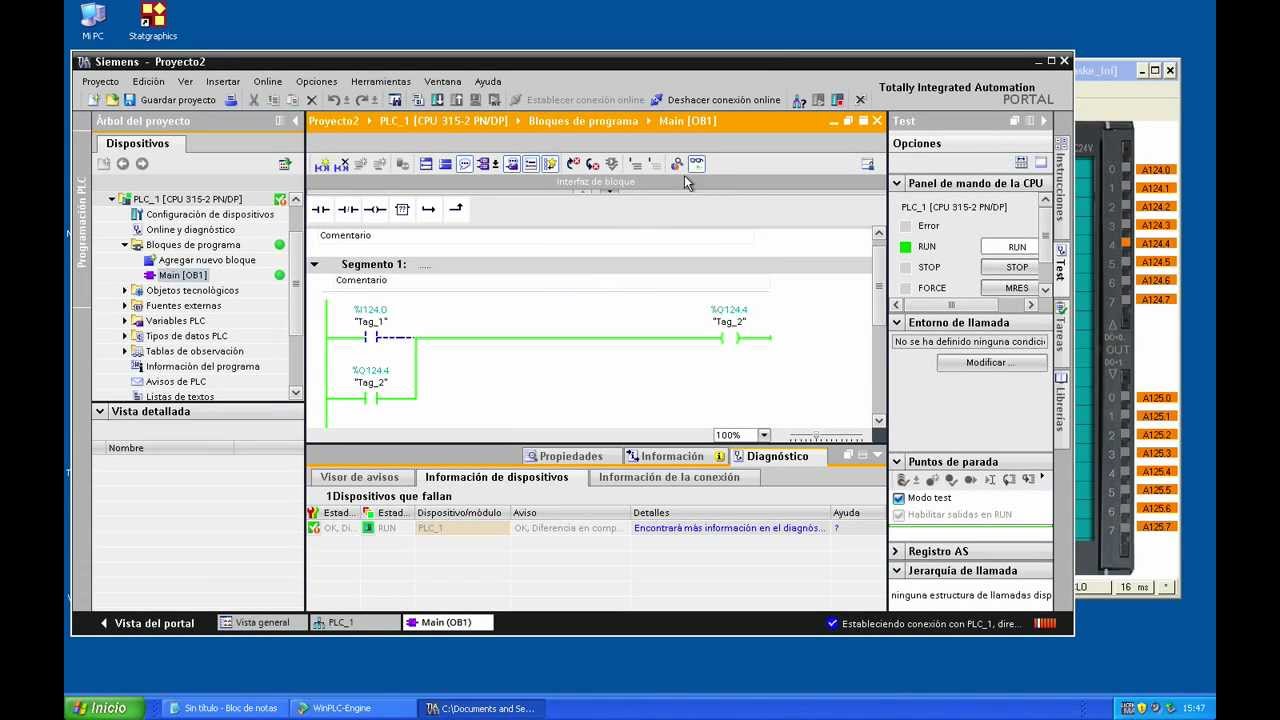The height and width of the screenshot is (720, 1280).
Task: Collapse Vista detallada panel
Action: (100, 412)
